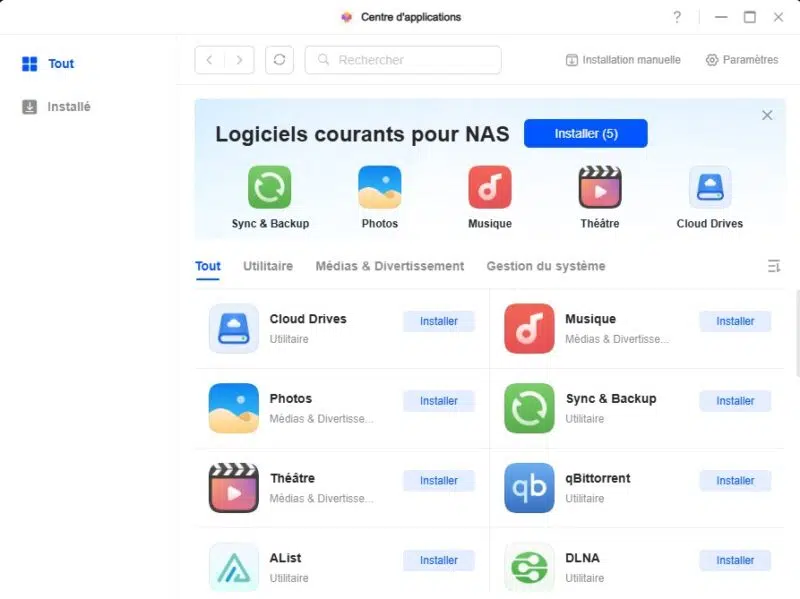This screenshot has height=599, width=800.
Task: Show the Gestion du système tab
Action: [546, 266]
